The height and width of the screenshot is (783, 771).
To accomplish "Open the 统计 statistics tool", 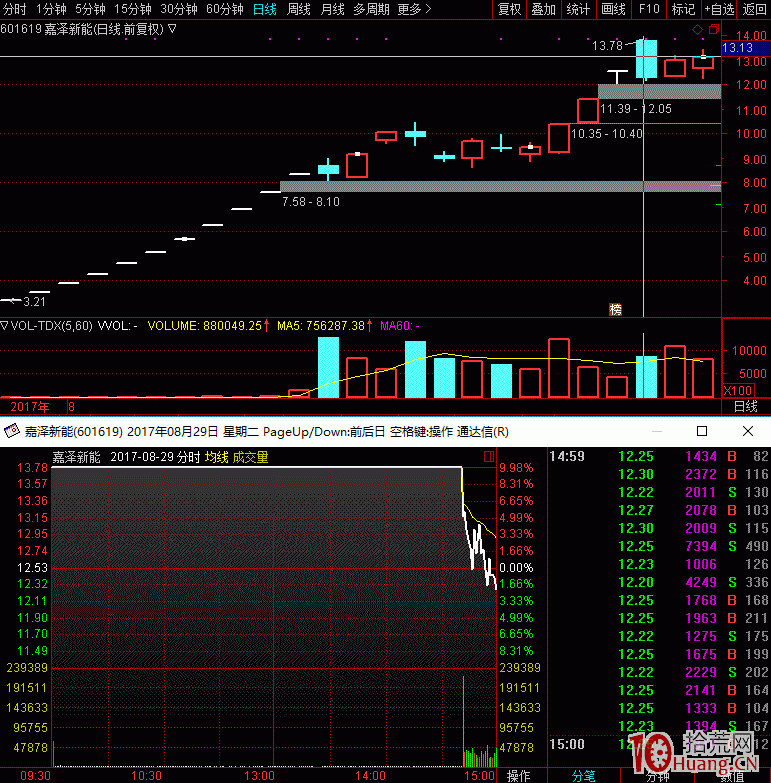I will (578, 9).
